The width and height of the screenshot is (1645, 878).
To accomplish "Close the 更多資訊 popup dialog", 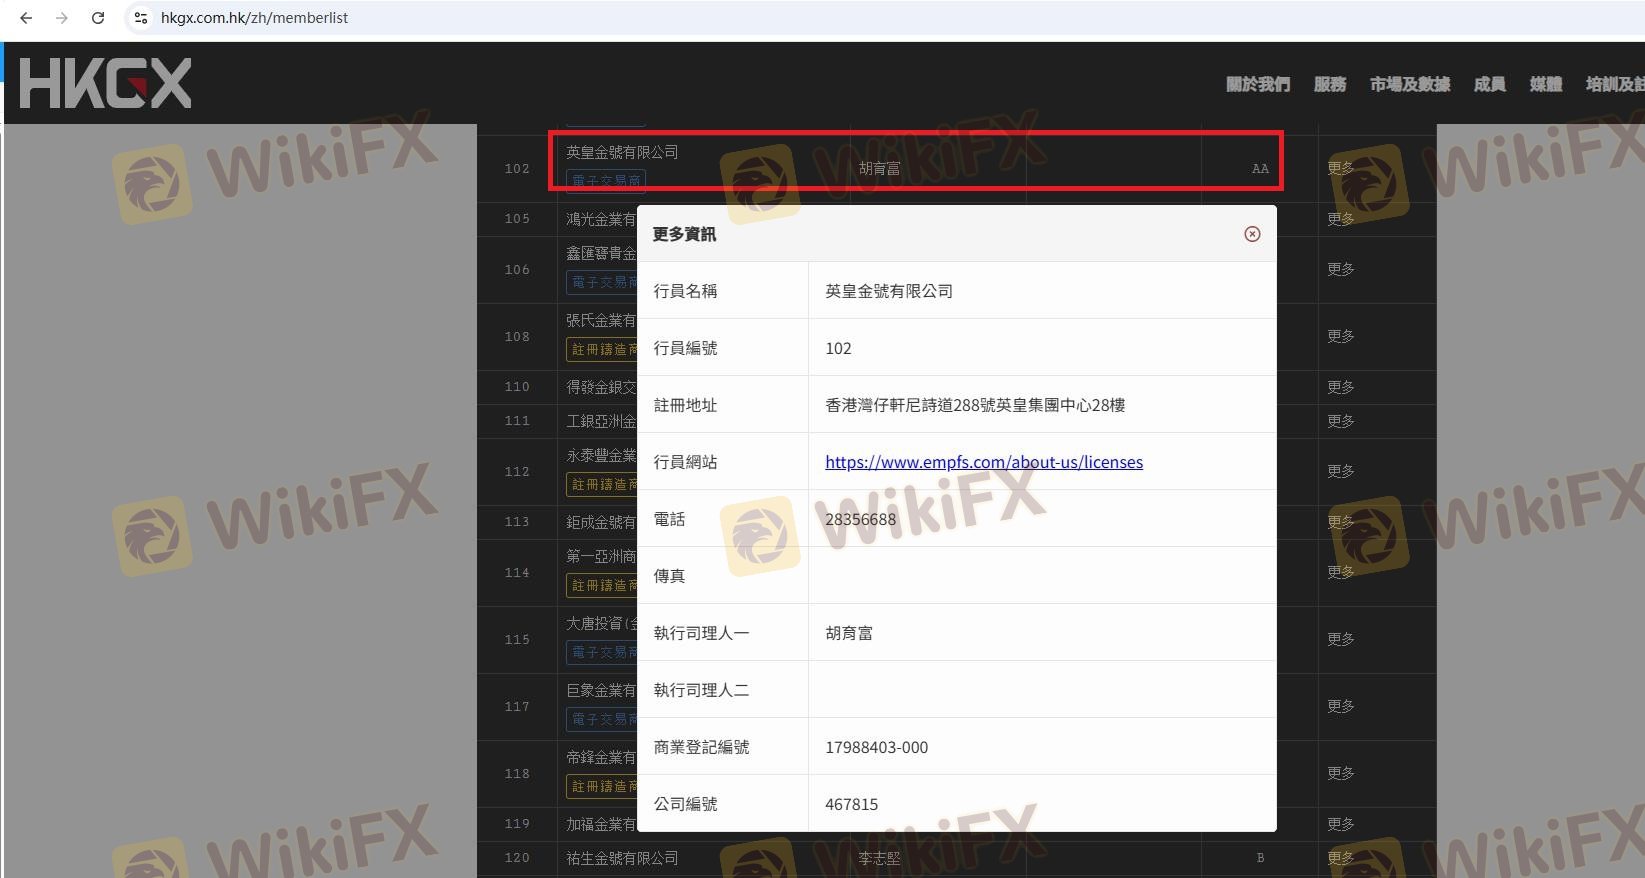I will pyautogui.click(x=1251, y=234).
